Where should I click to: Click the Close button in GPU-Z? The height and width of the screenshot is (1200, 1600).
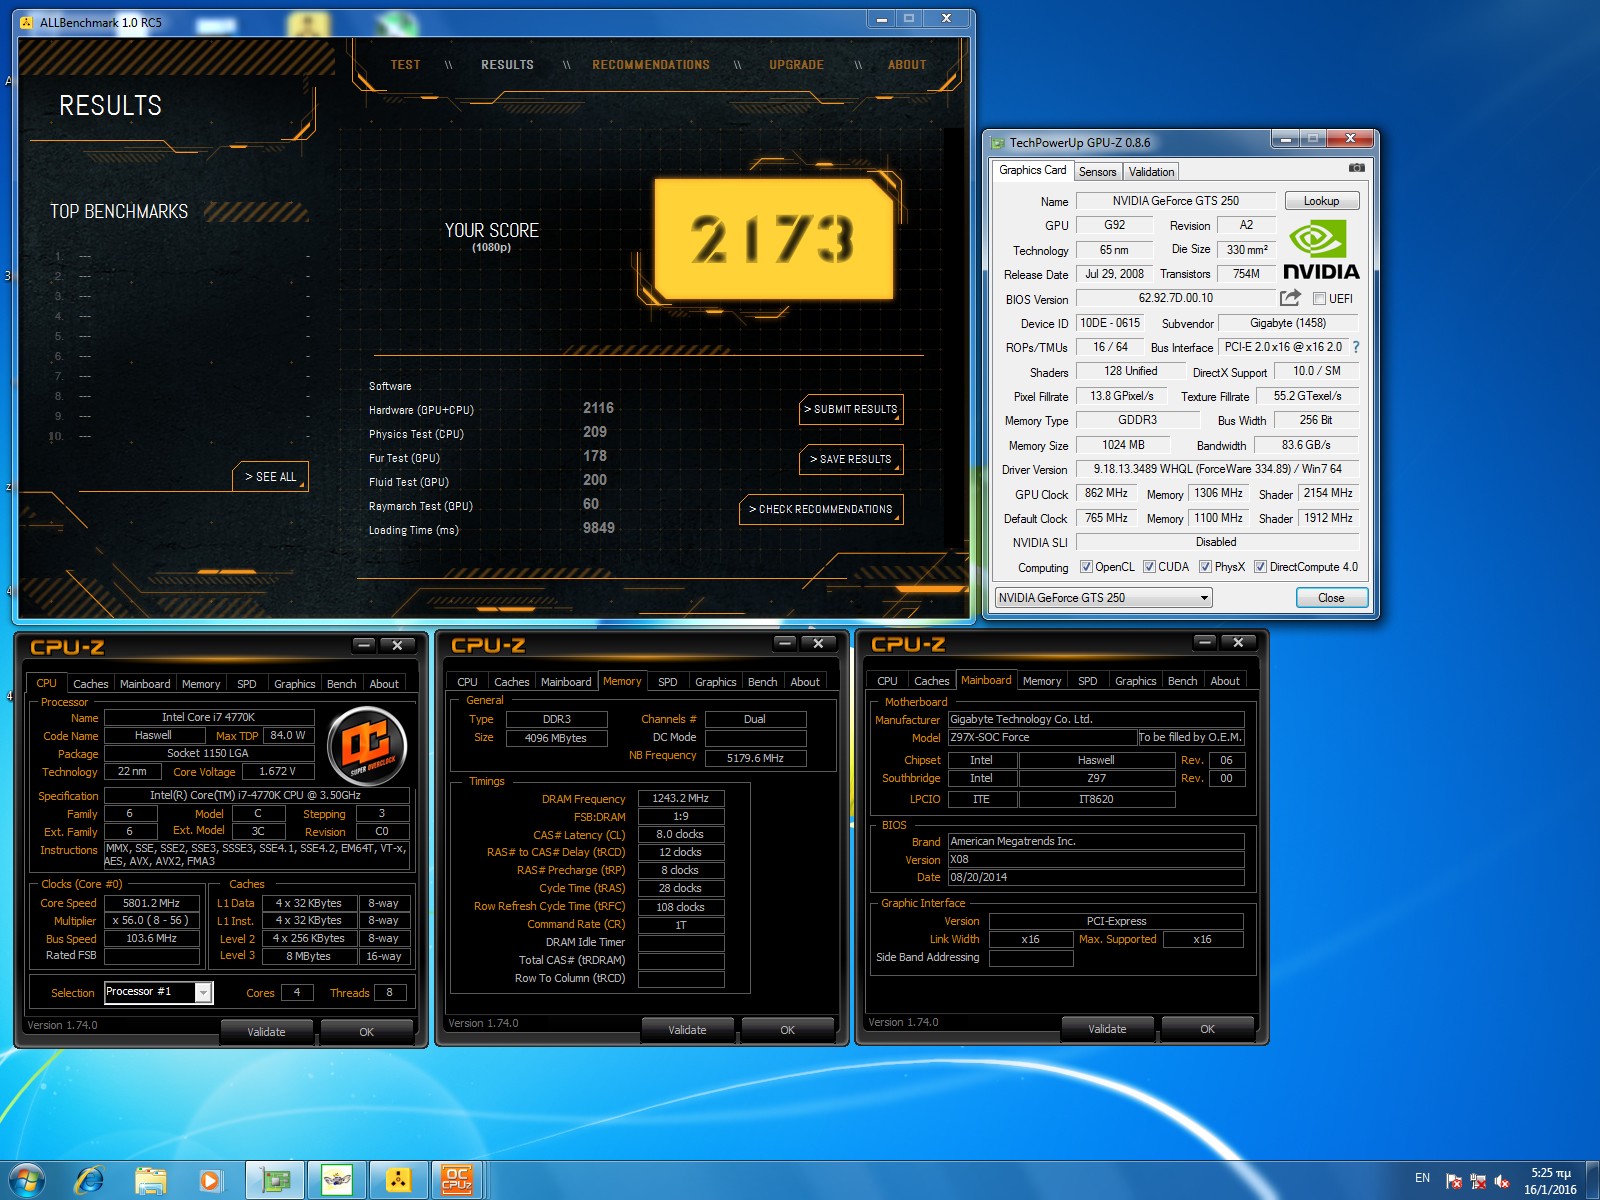point(1331,598)
